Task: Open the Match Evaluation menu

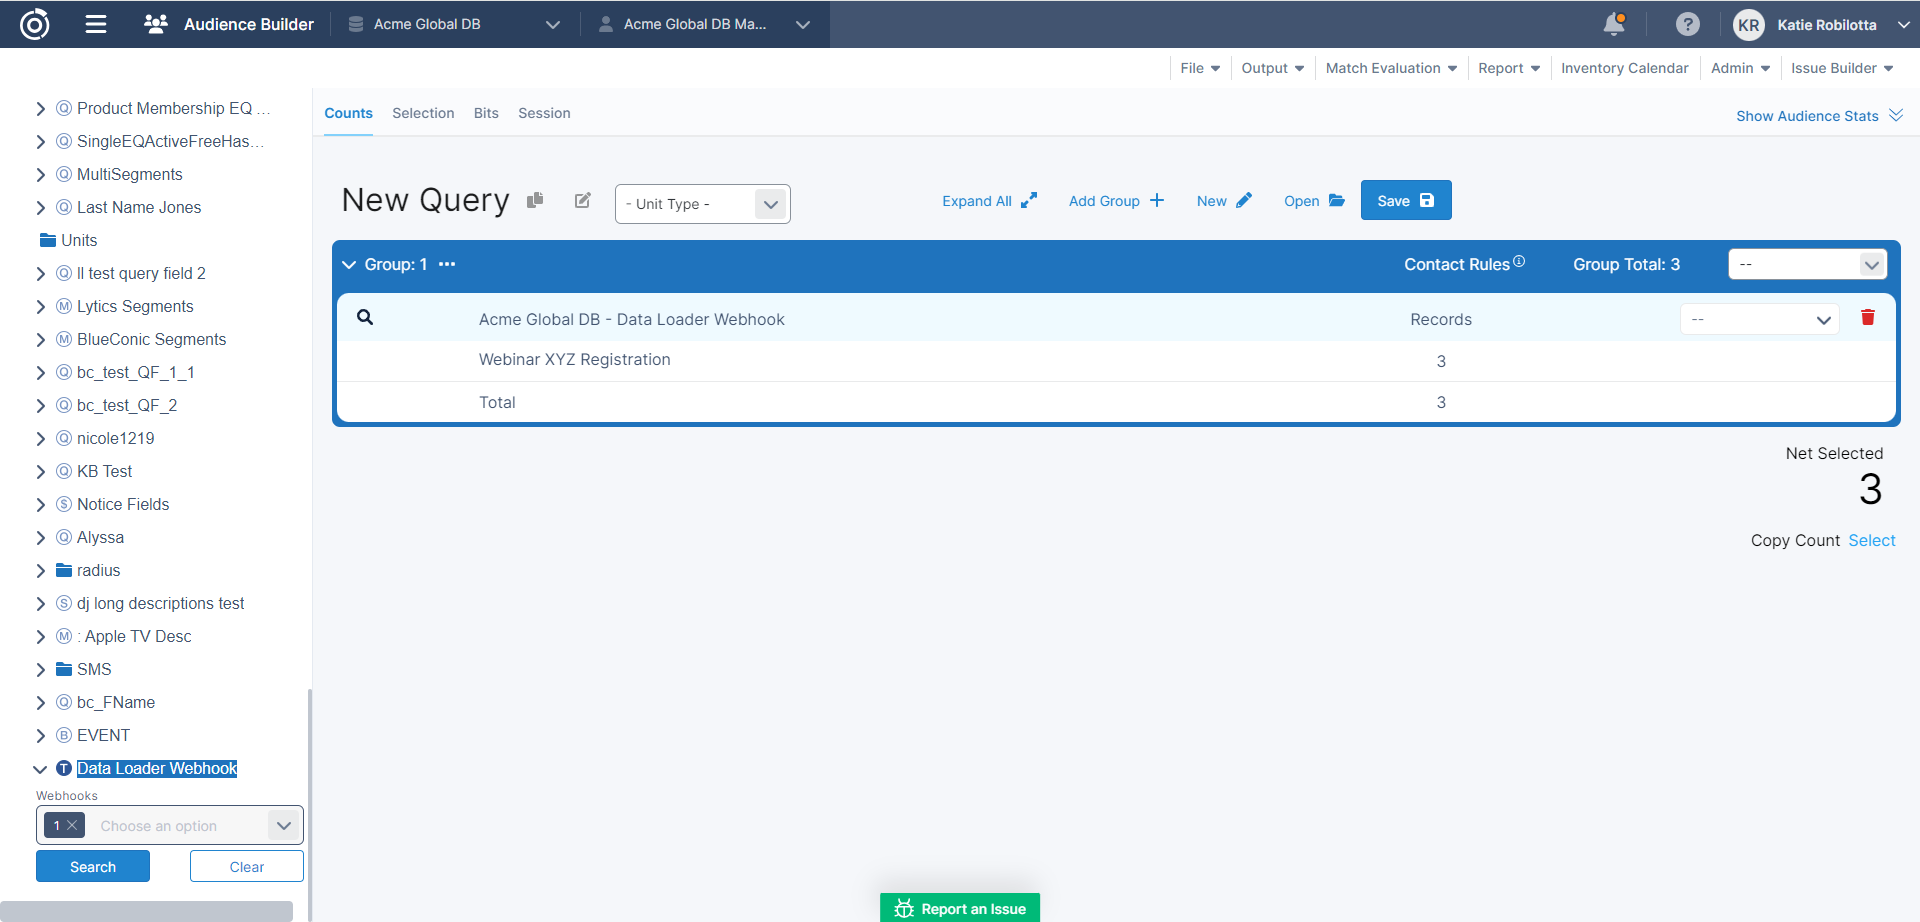Action: [x=1390, y=68]
